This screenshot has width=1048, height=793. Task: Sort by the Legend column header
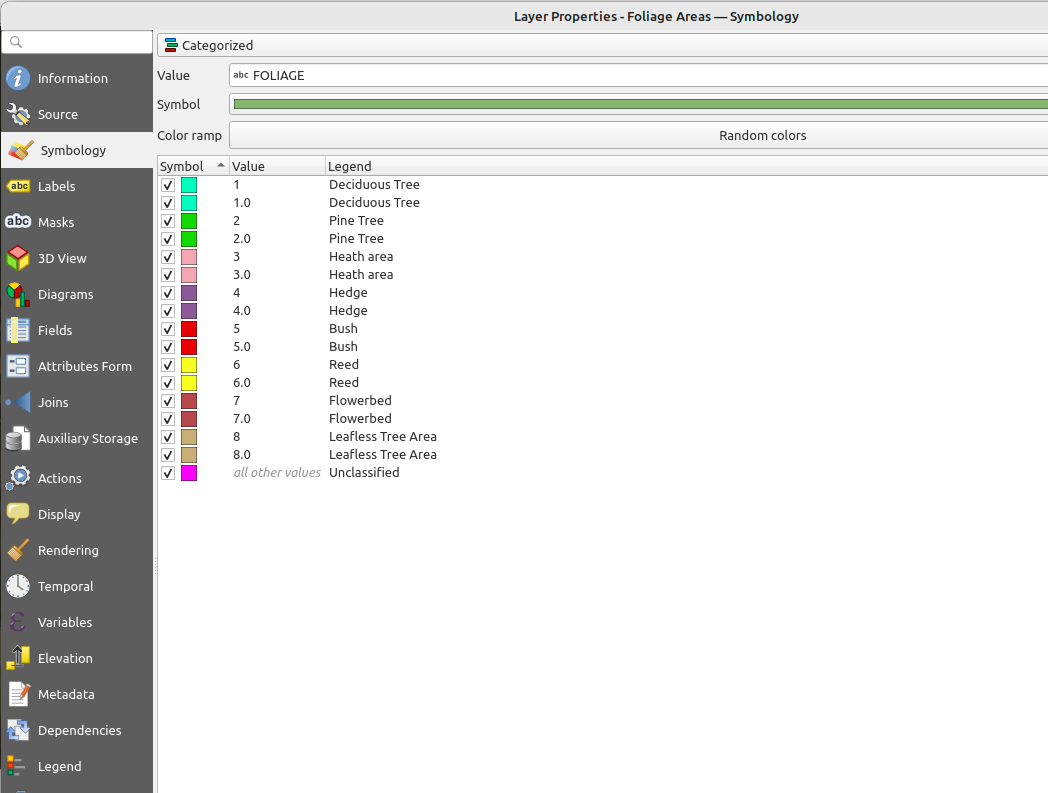349,166
